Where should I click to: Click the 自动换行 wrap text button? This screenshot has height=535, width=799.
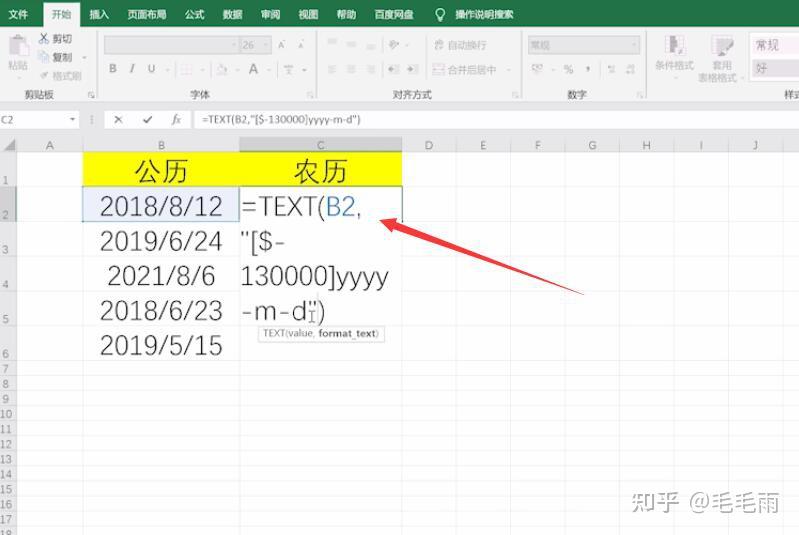(461, 45)
